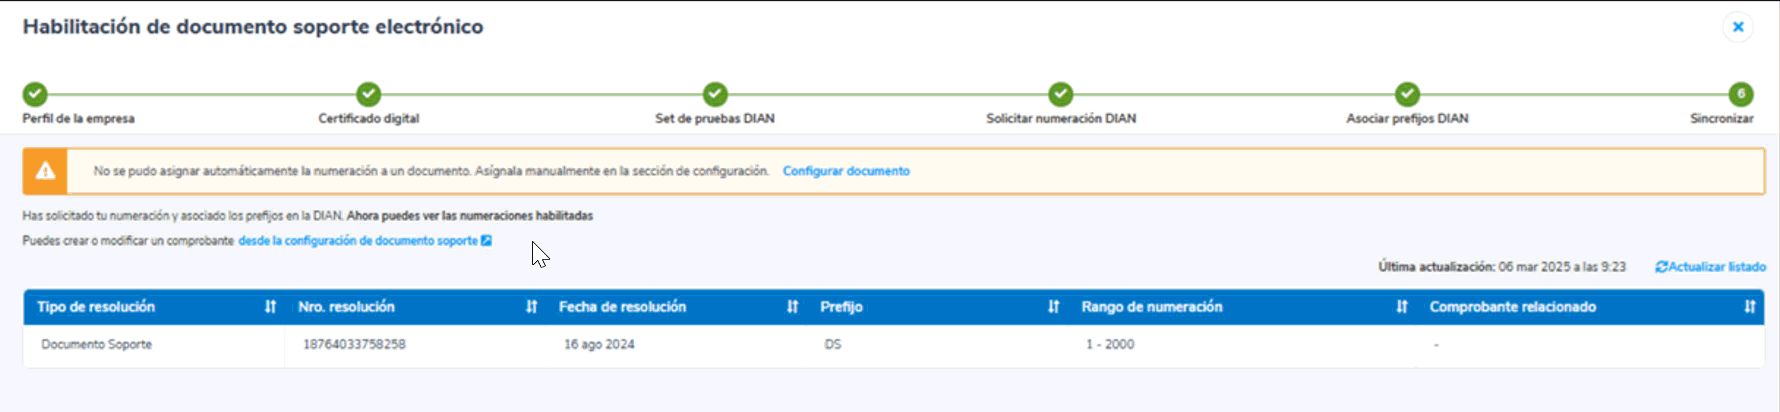Click the Asociar prefijos DIAN step label

1407,119
